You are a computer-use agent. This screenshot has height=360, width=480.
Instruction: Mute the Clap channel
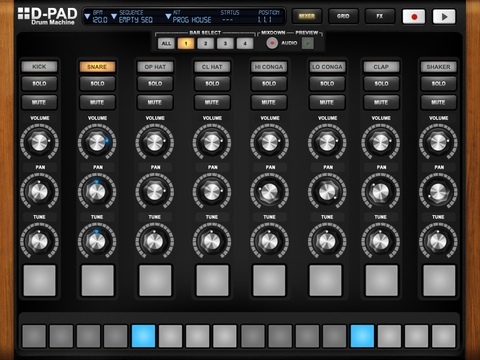pyautogui.click(x=381, y=102)
